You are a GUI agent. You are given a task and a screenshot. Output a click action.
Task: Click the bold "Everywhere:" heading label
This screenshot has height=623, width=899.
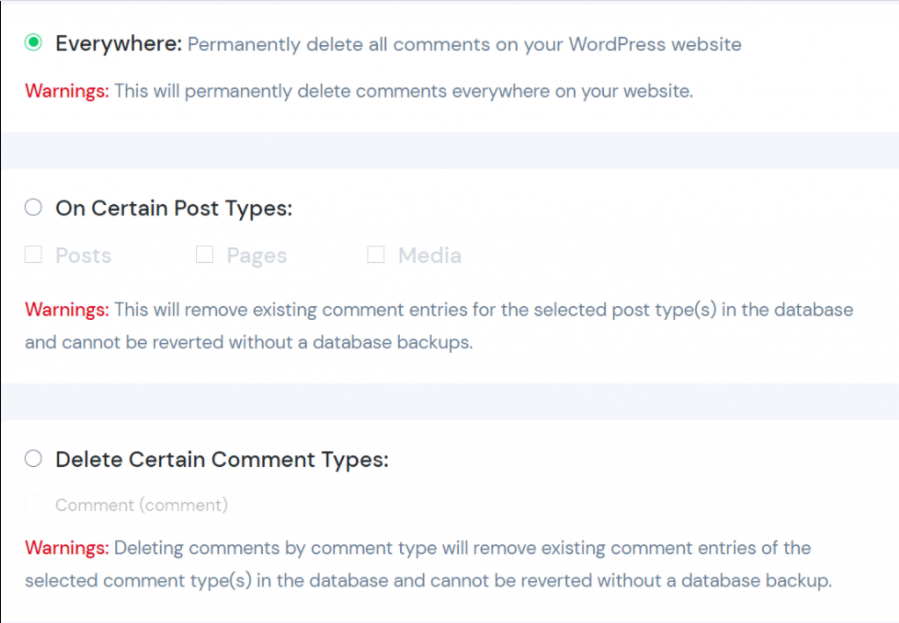tap(118, 44)
